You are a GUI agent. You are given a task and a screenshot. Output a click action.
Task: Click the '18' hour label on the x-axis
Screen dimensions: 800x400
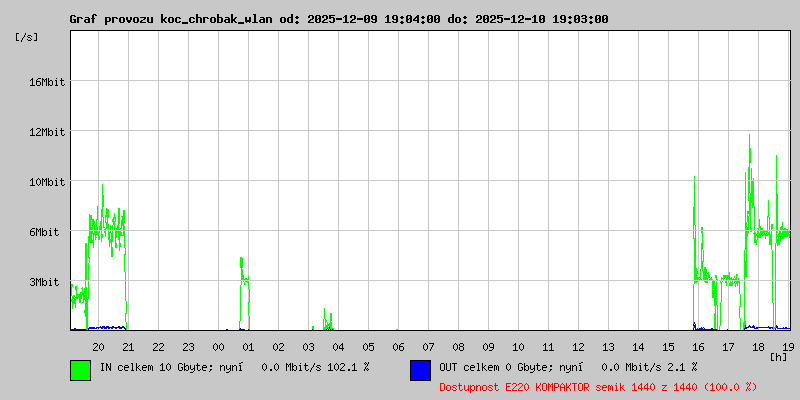(758, 347)
